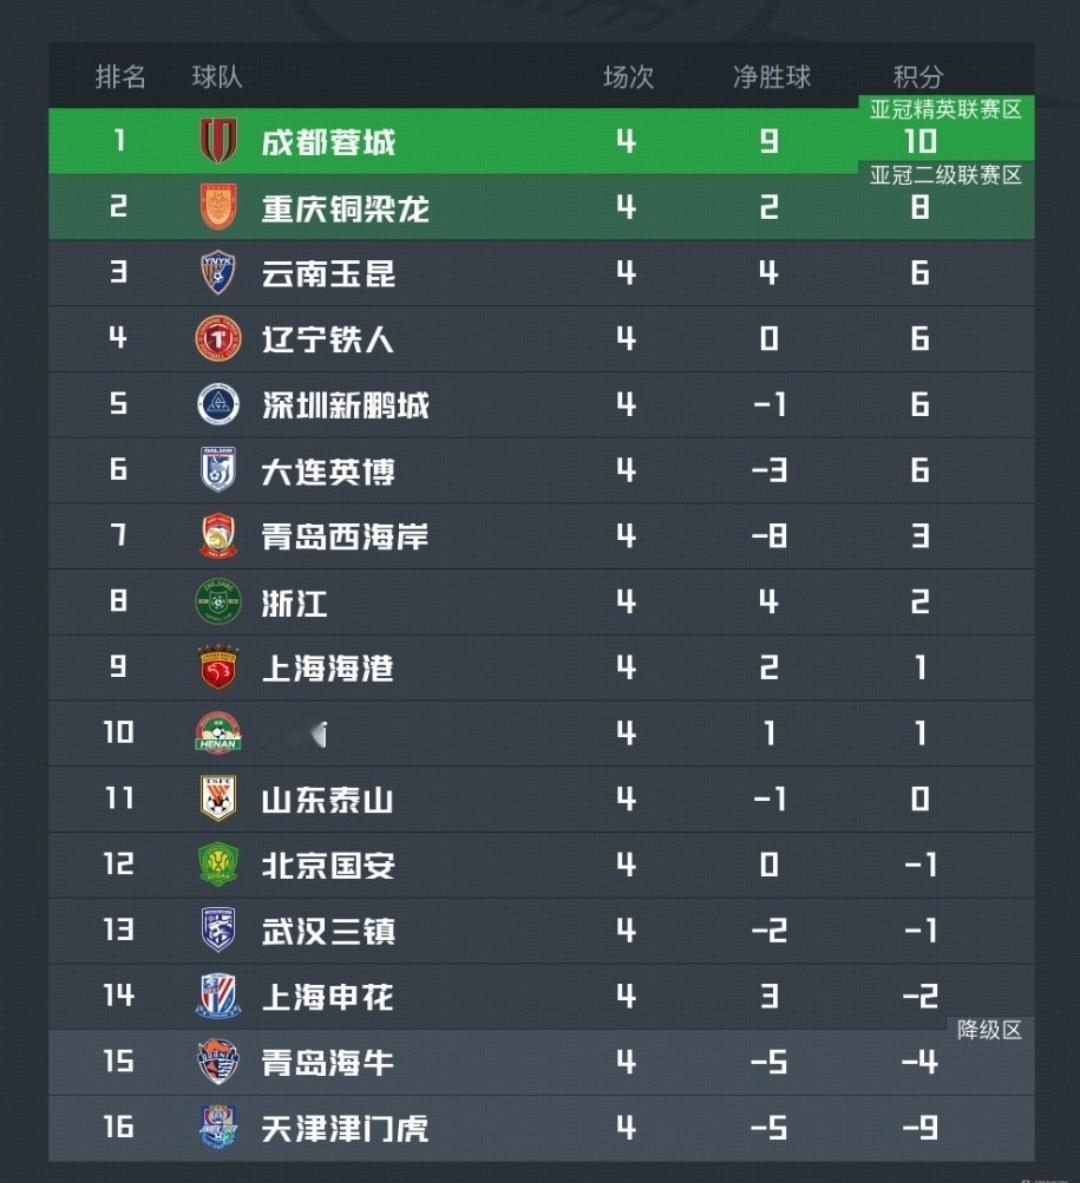Open the 深圳新鹏城 blue circular crest
The image size is (1080, 1183).
218,404
